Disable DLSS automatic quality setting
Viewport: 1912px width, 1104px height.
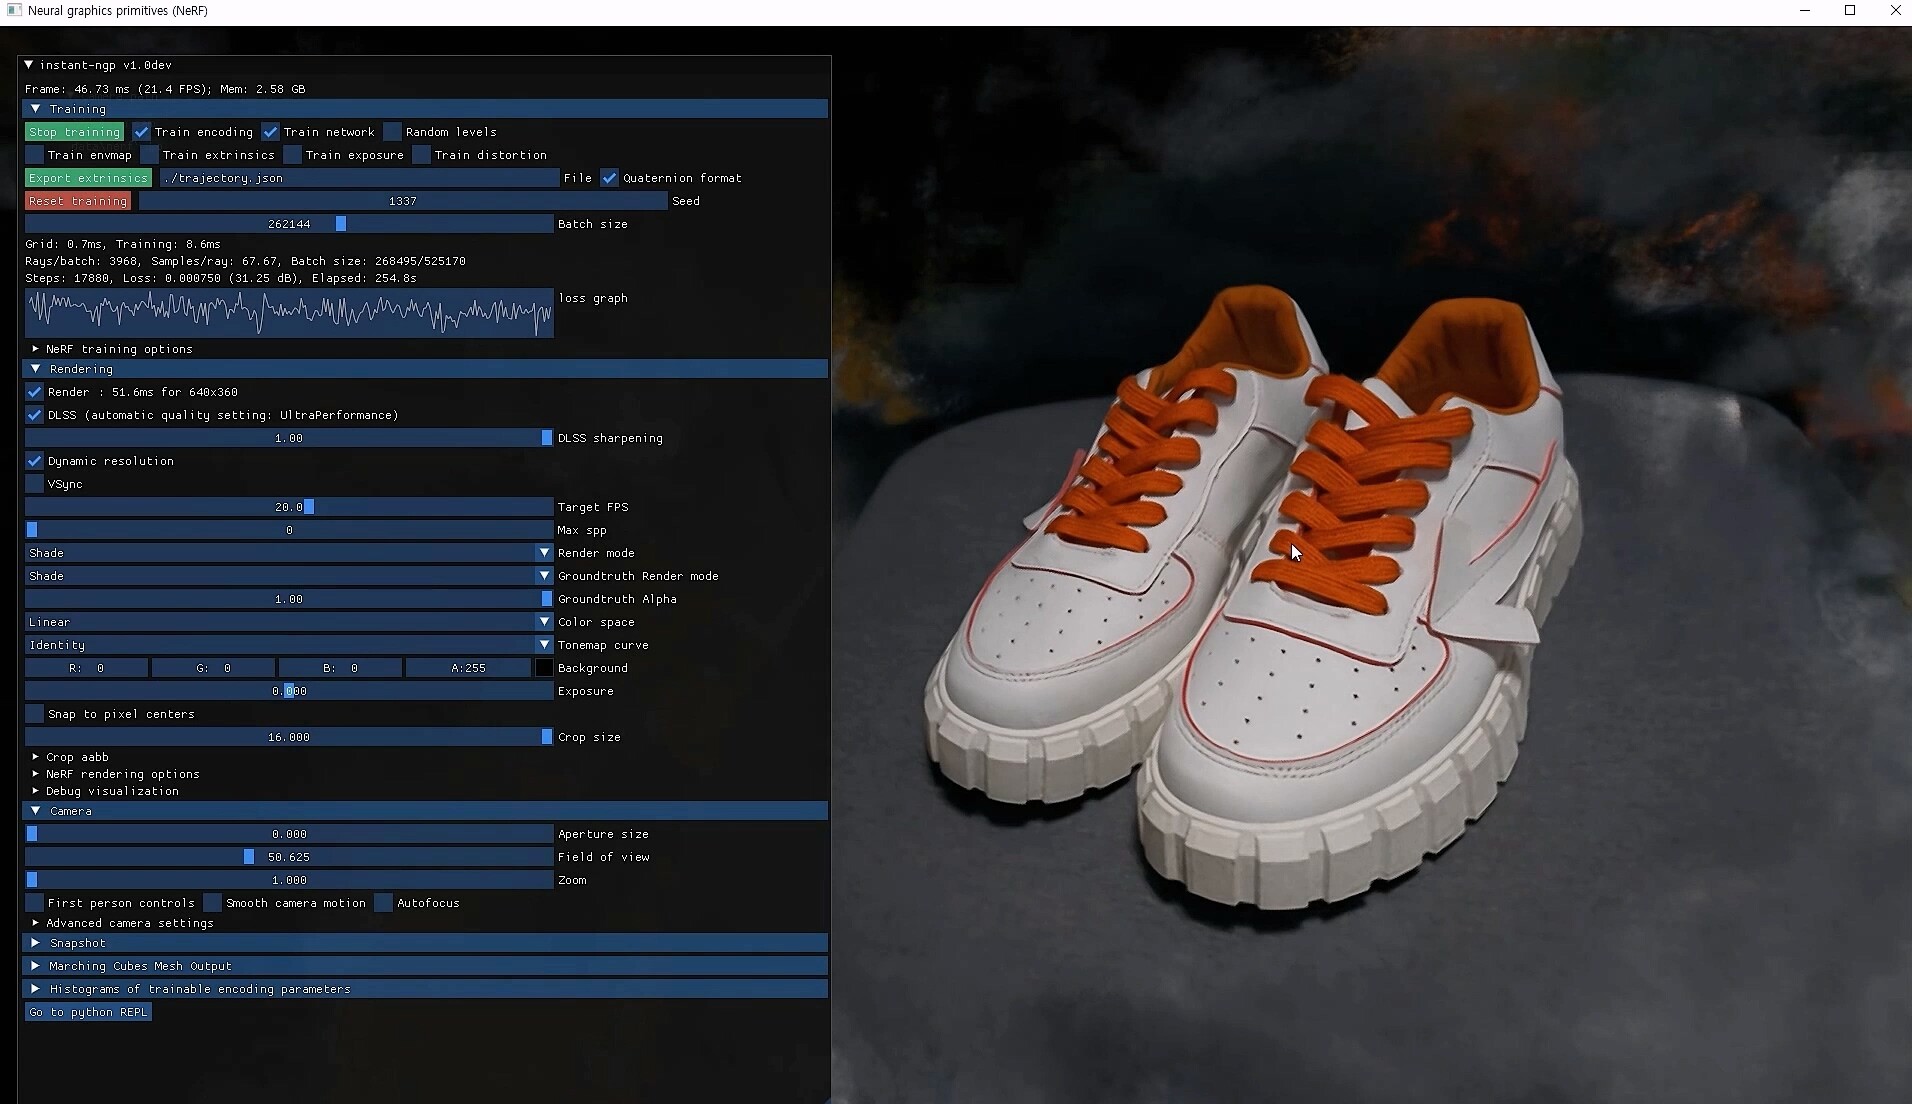[x=34, y=414]
